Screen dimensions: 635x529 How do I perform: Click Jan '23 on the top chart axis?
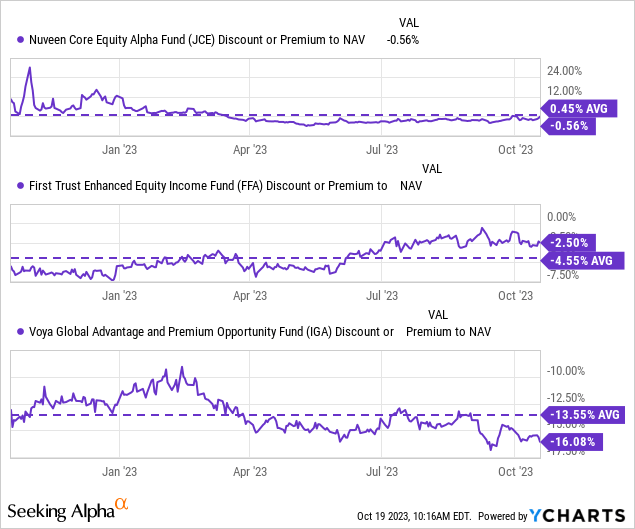(120, 150)
